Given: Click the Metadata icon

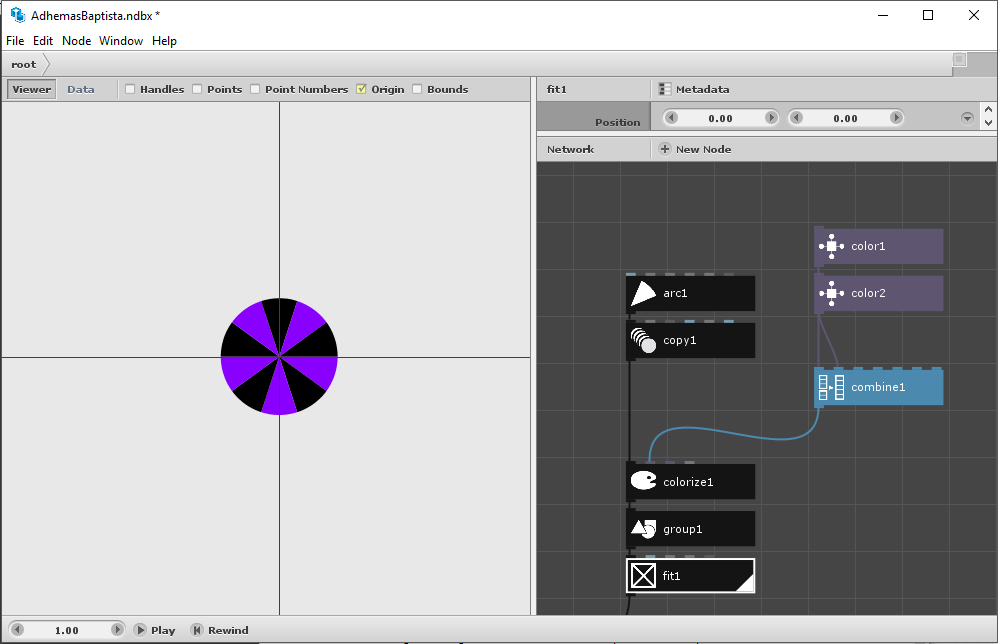Looking at the screenshot, I should pos(664,89).
